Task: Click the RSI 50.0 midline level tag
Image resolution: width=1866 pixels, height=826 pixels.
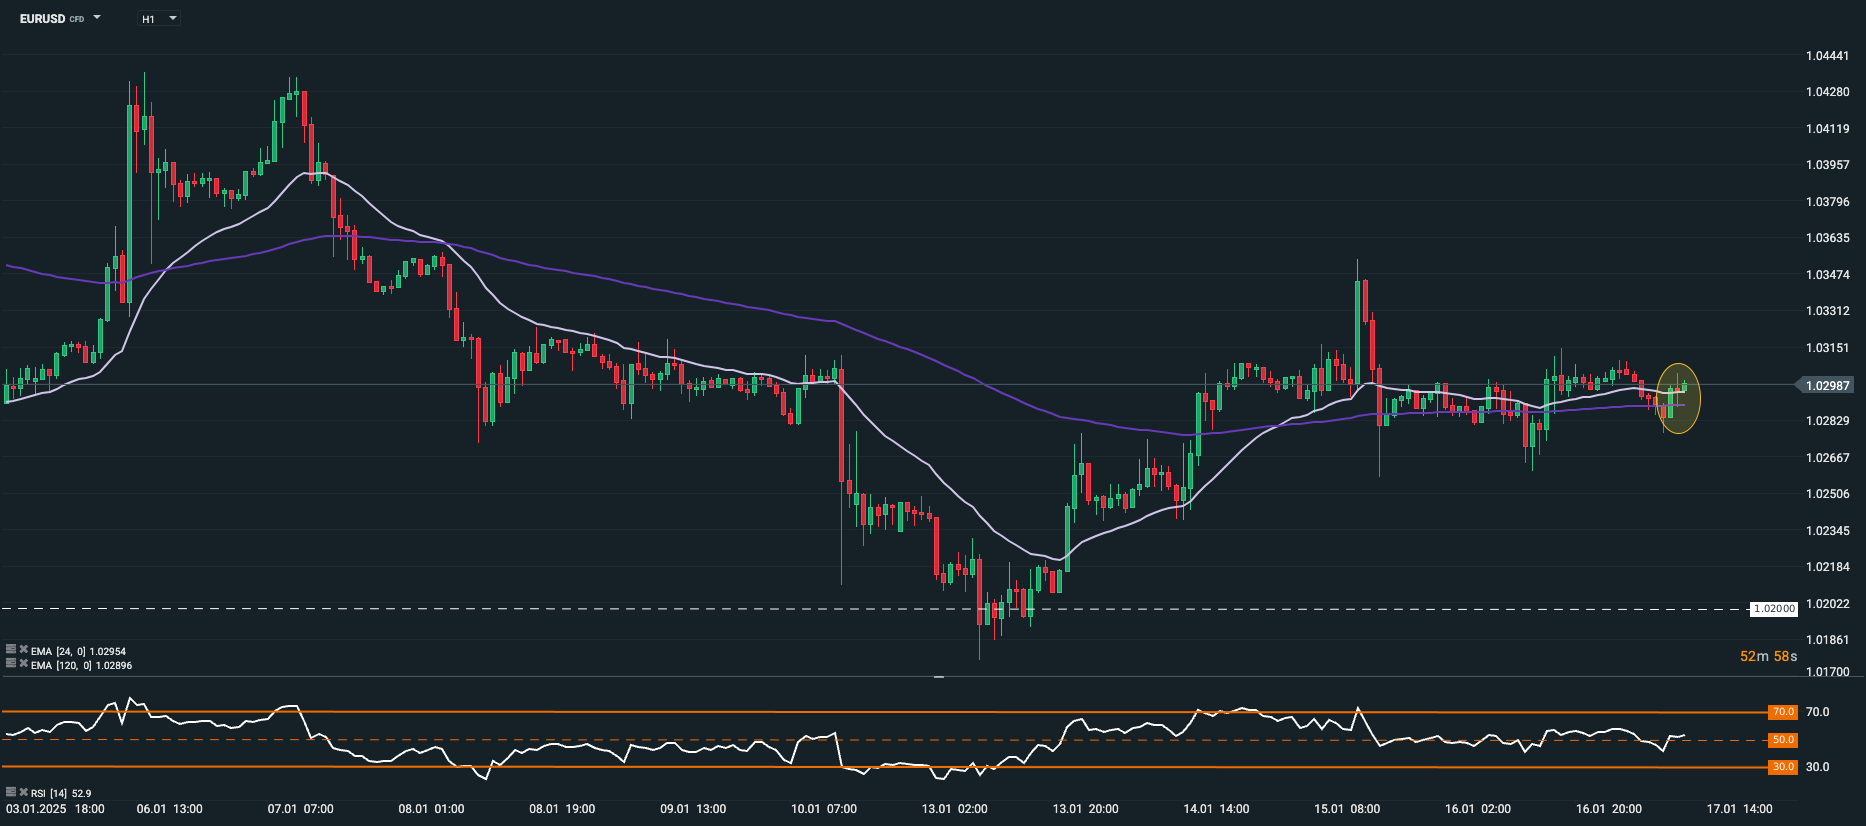Action: pos(1783,740)
